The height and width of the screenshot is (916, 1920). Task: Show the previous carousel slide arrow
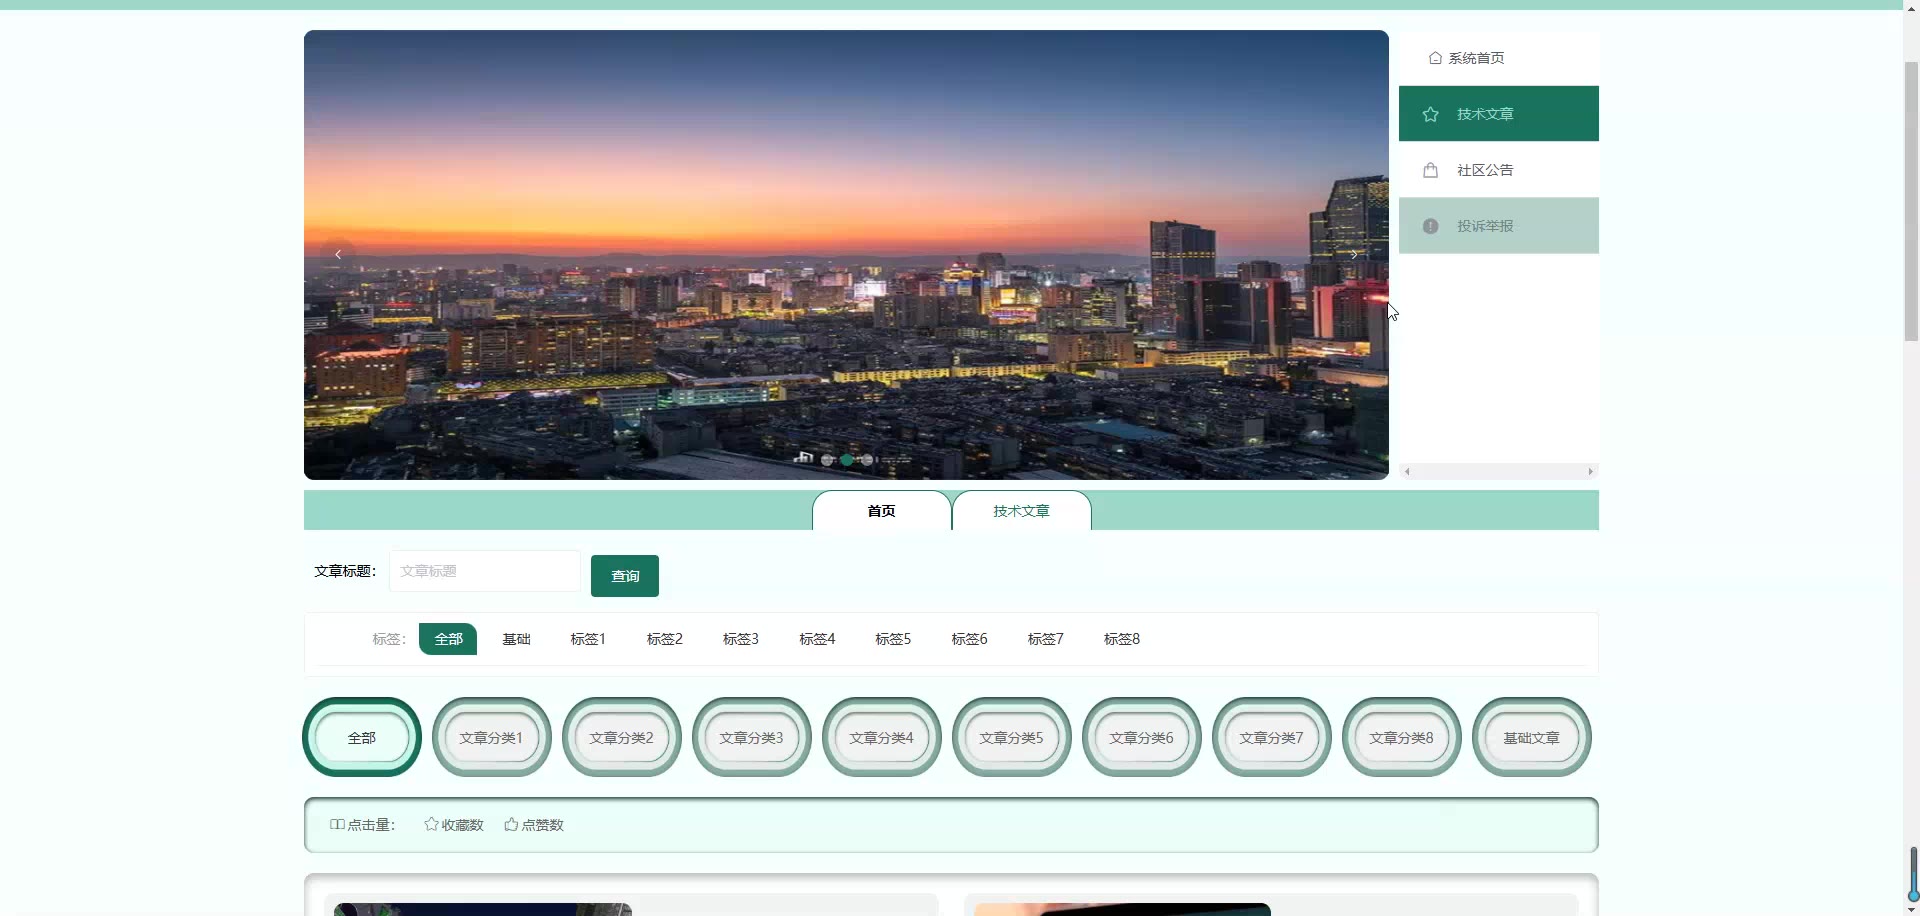338,254
